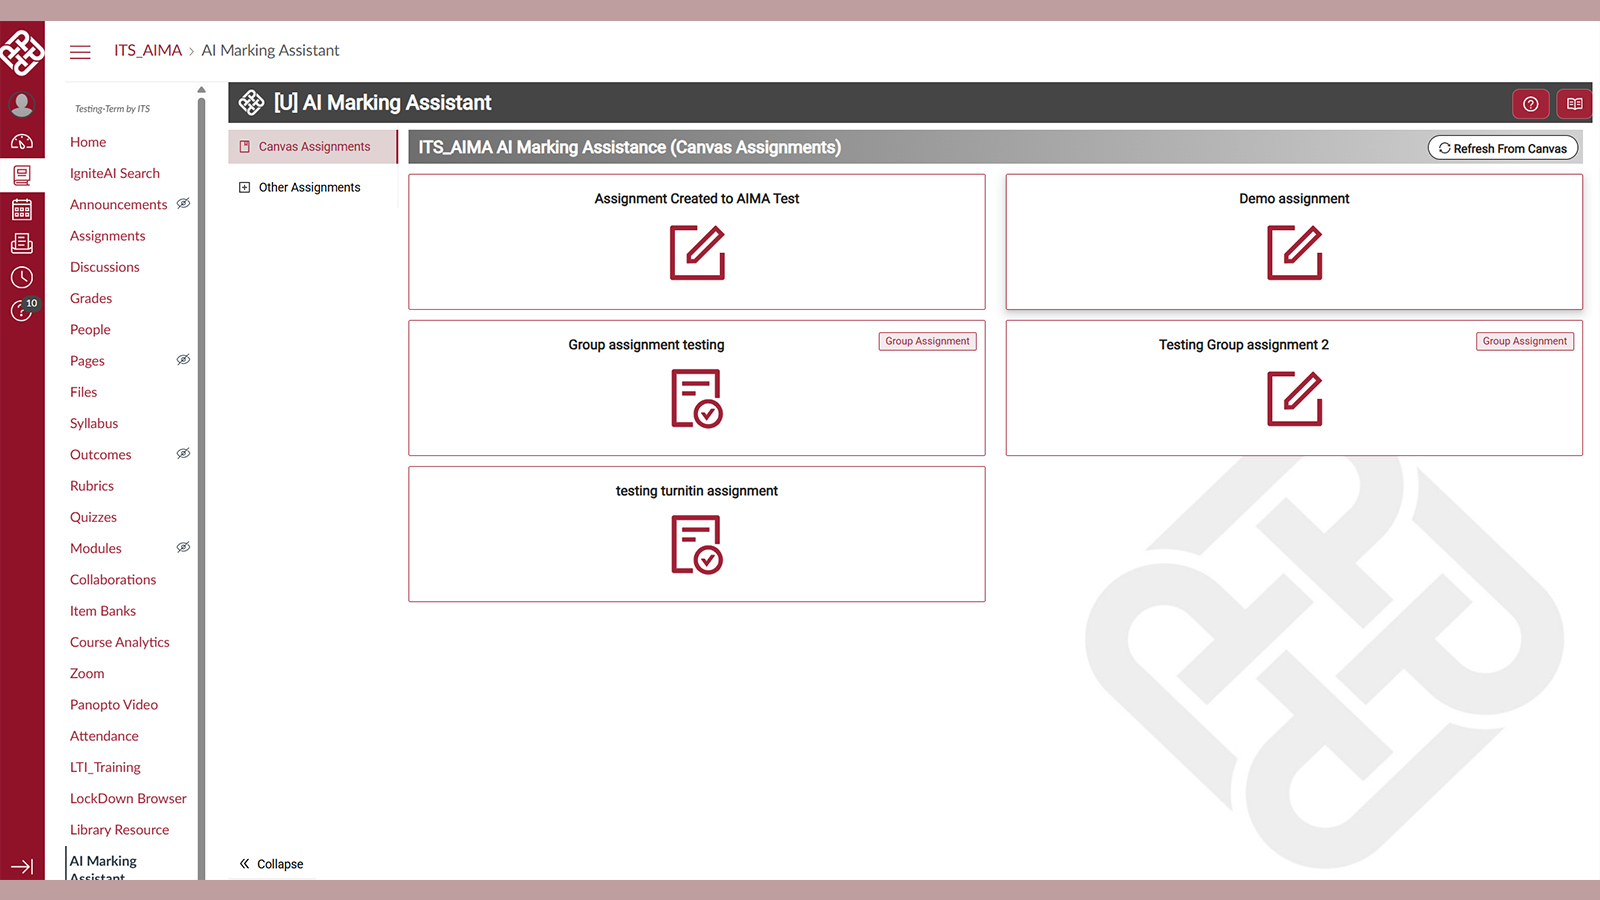This screenshot has height=900, width=1600.
Task: Open Item Banks in course menu
Action: (103, 611)
